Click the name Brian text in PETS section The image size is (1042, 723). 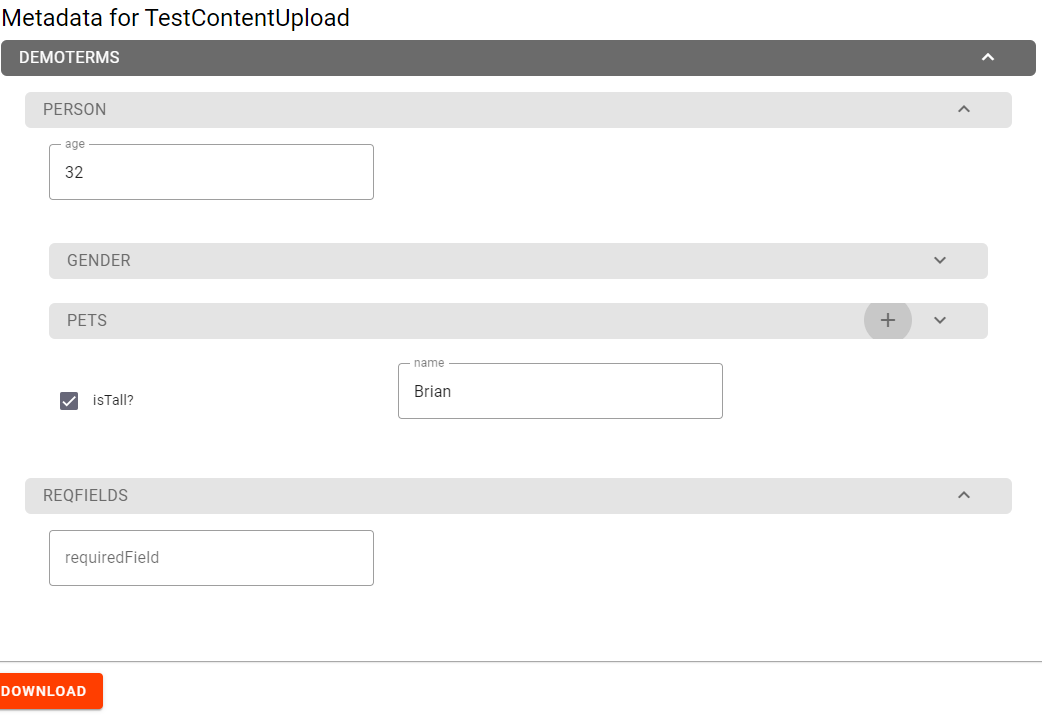pyautogui.click(x=432, y=391)
